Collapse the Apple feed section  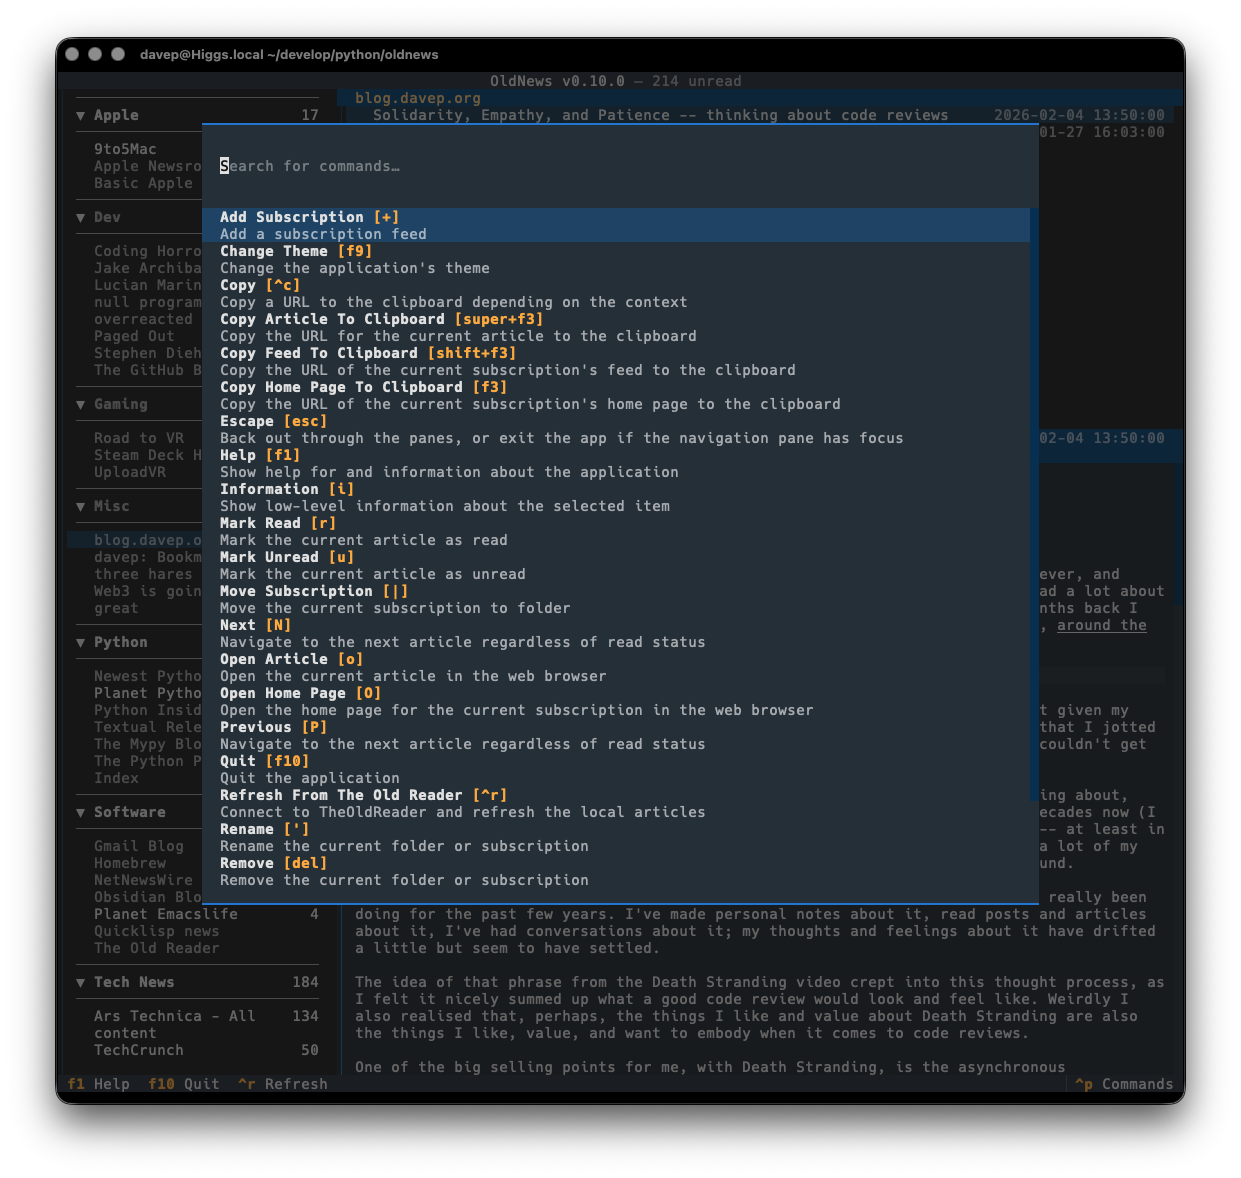(x=80, y=115)
